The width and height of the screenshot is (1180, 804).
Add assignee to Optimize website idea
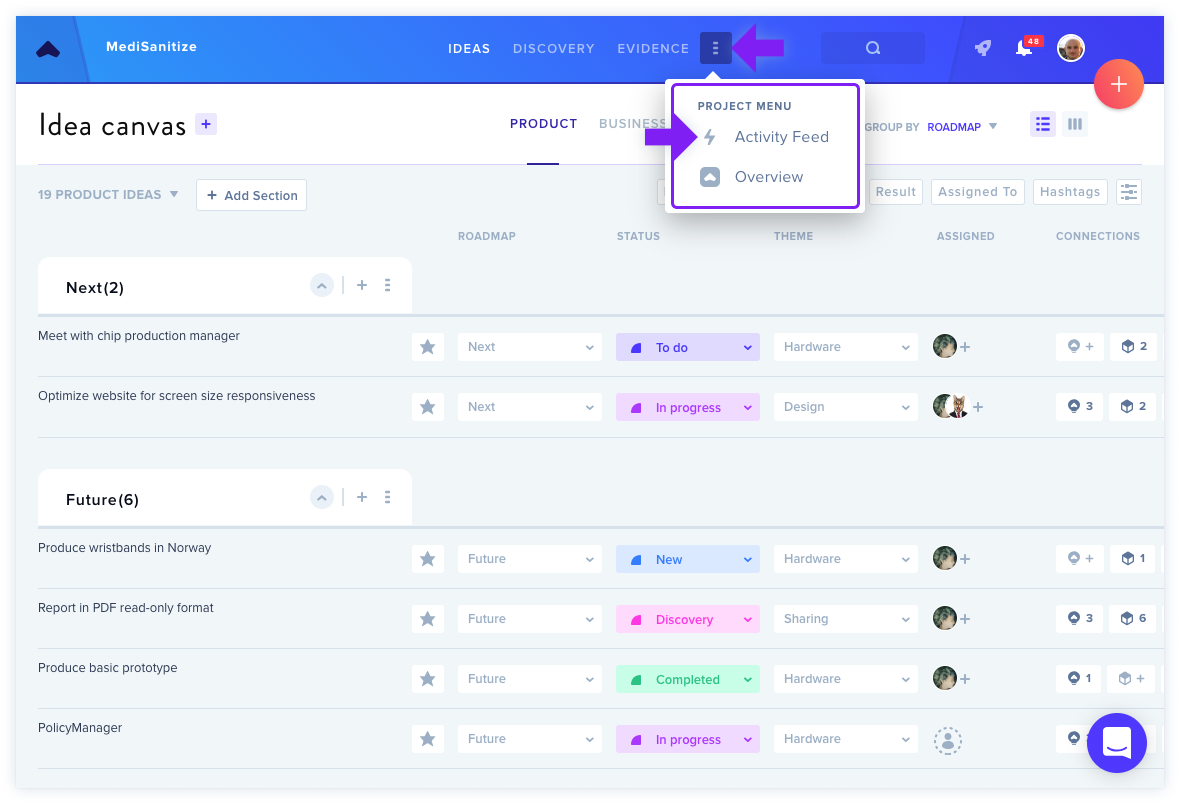click(x=978, y=407)
